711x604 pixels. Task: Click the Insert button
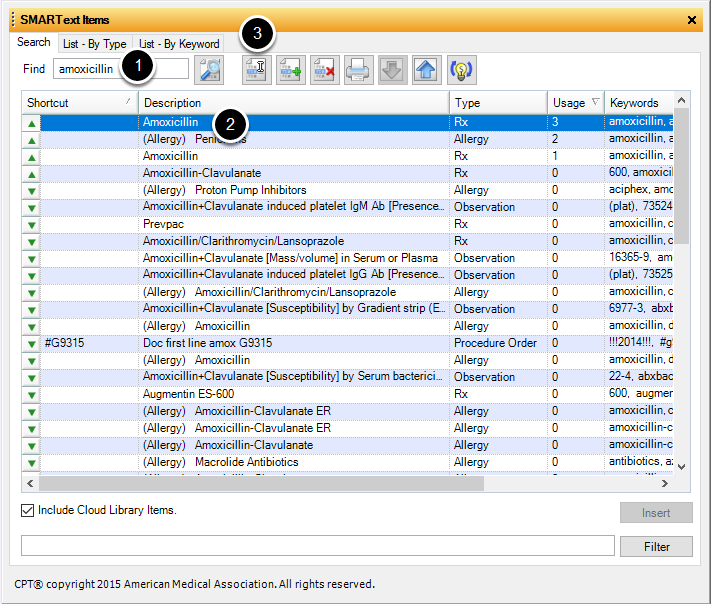(x=656, y=513)
